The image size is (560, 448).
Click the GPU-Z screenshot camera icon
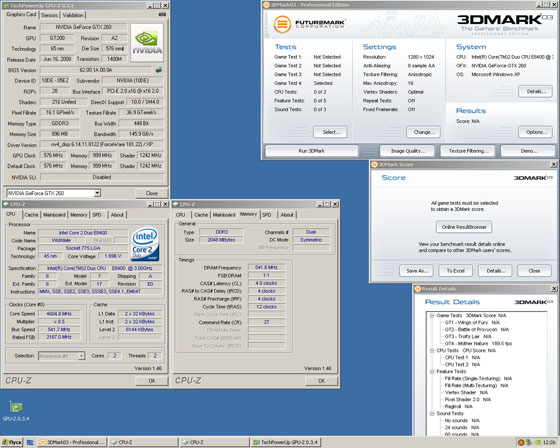click(x=162, y=14)
